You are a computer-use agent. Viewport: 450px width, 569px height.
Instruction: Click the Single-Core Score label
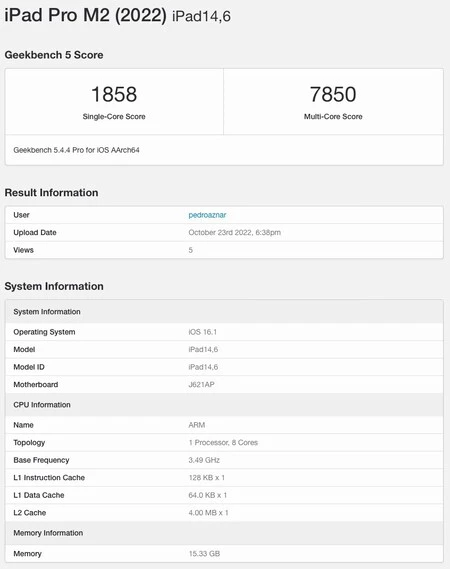(114, 116)
